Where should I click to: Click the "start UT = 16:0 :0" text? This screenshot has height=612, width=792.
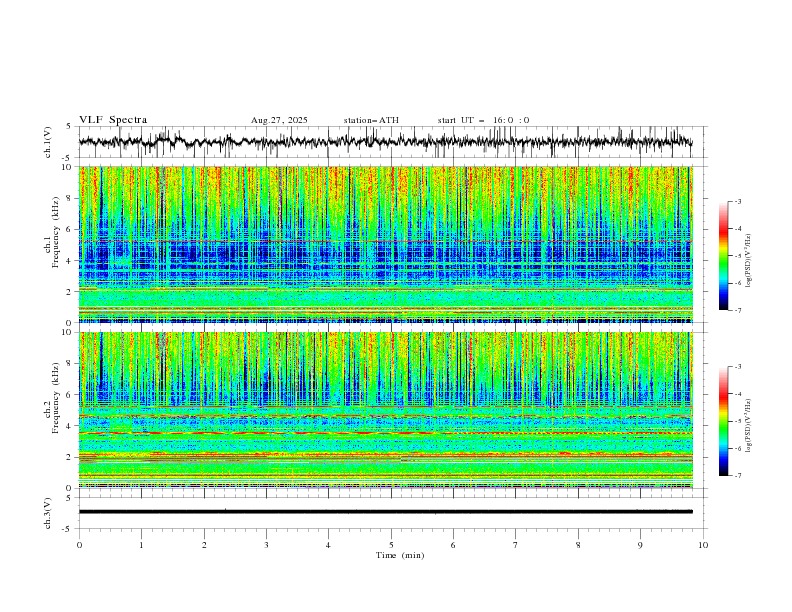483,120
